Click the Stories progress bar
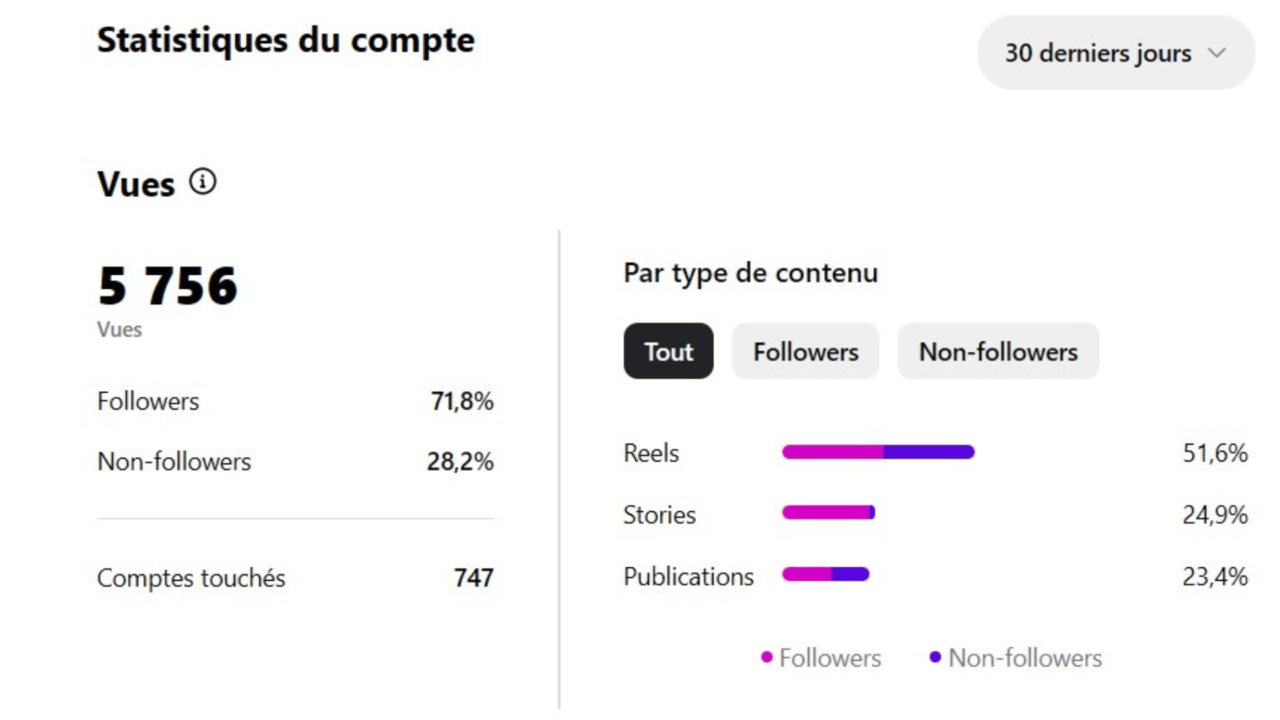Image resolution: width=1280 pixels, height=720 pixels. [x=829, y=513]
